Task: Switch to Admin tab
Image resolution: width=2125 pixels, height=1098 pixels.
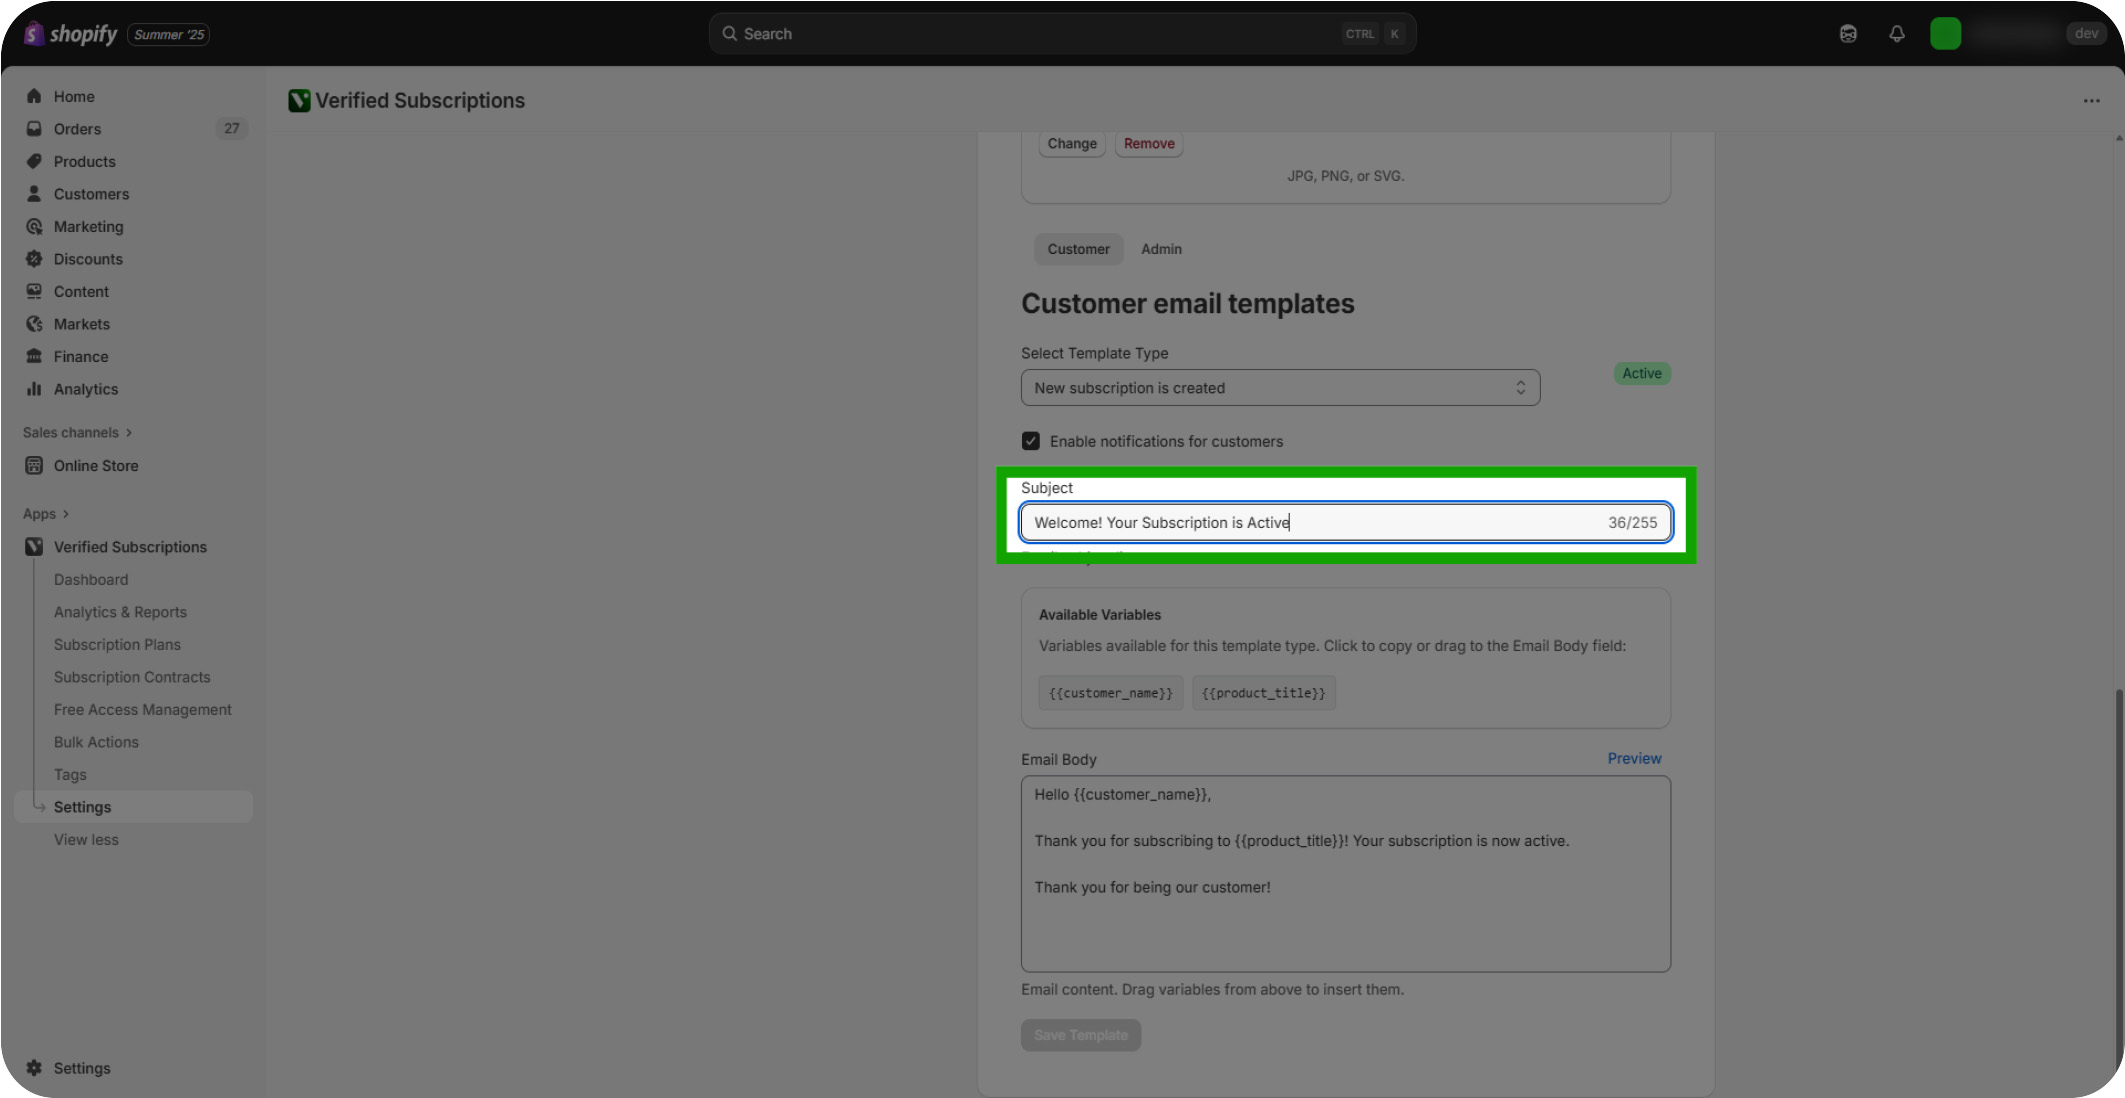Action: pyautogui.click(x=1161, y=249)
